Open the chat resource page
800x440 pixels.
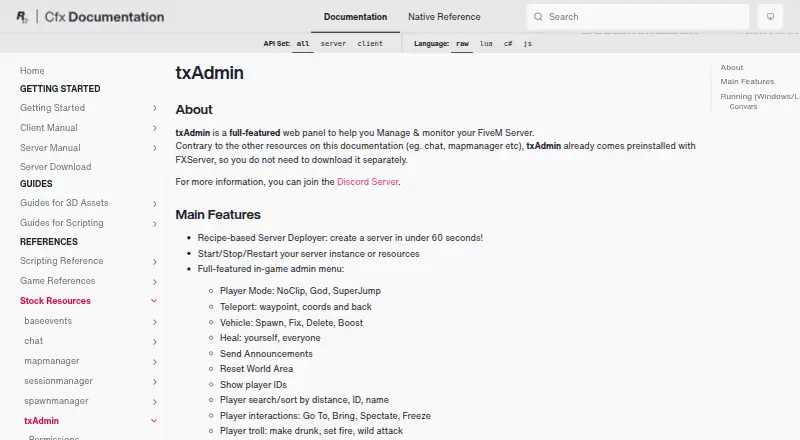(34, 340)
